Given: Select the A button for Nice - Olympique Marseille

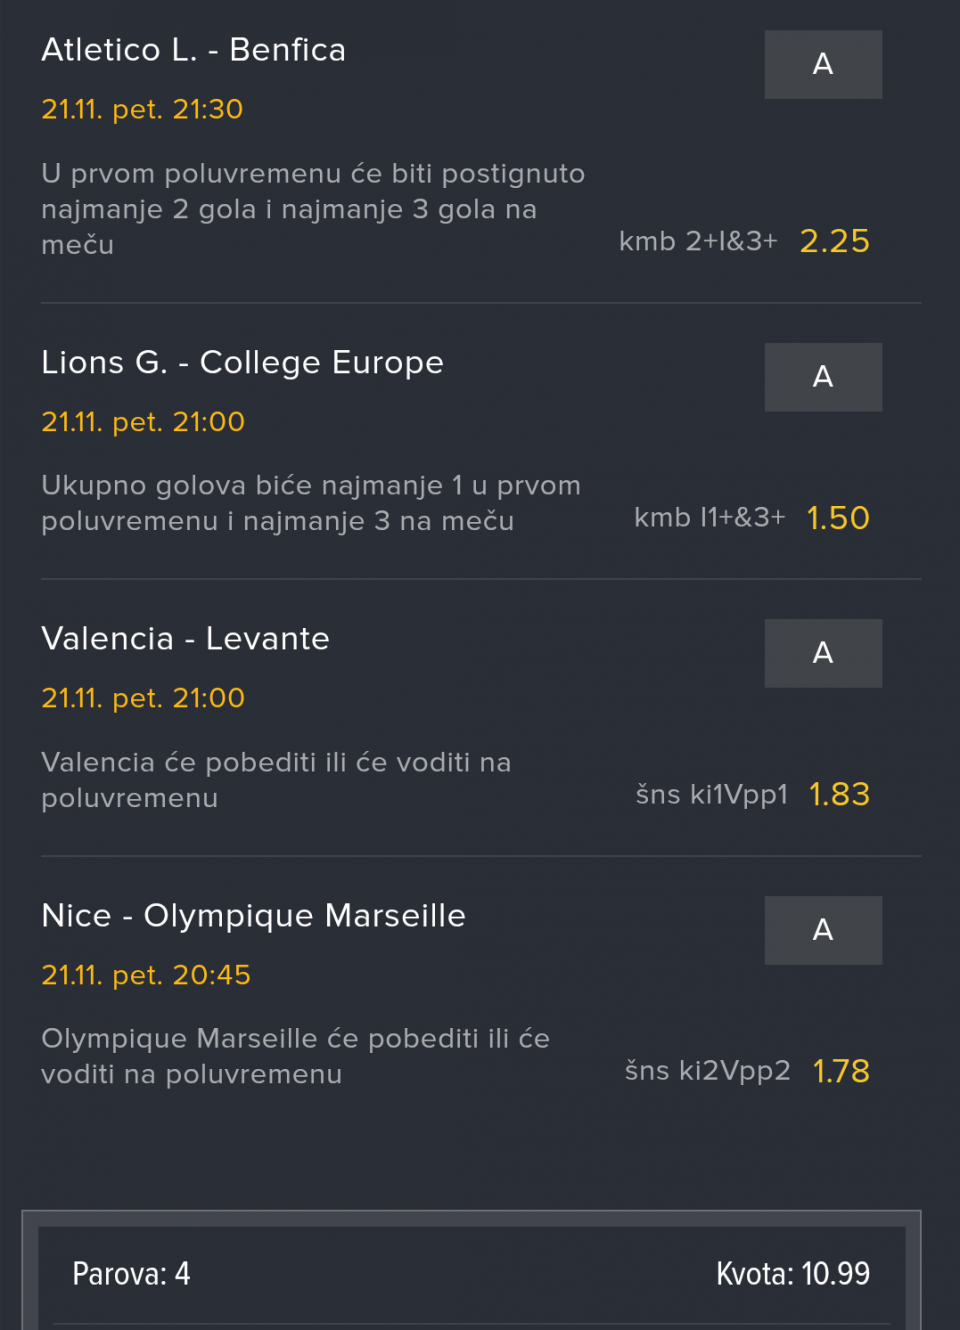Looking at the screenshot, I should point(823,930).
